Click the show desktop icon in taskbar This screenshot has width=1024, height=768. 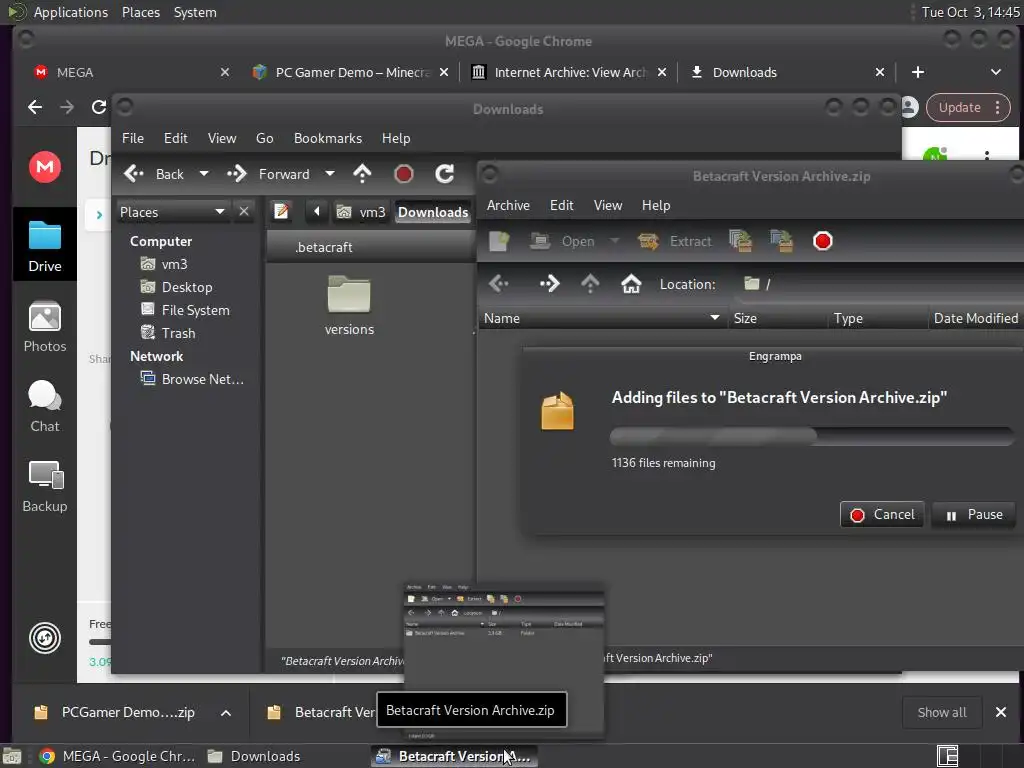pyautogui.click(x=12, y=756)
